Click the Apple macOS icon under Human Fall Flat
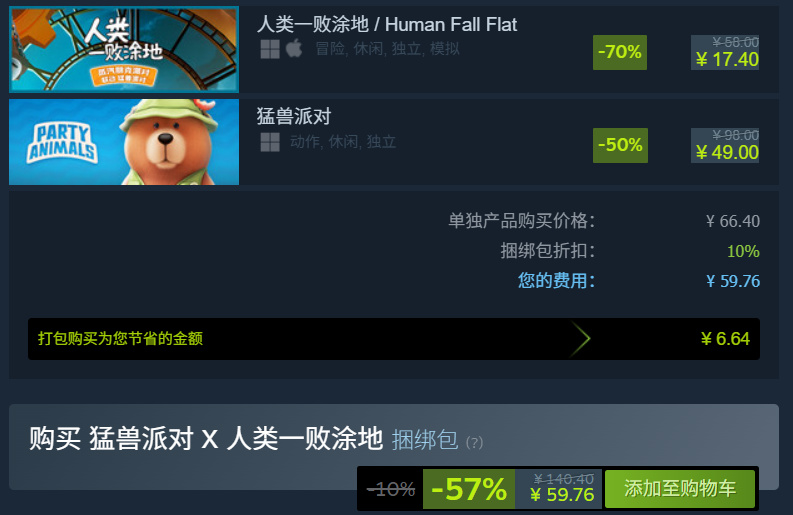 (x=294, y=49)
